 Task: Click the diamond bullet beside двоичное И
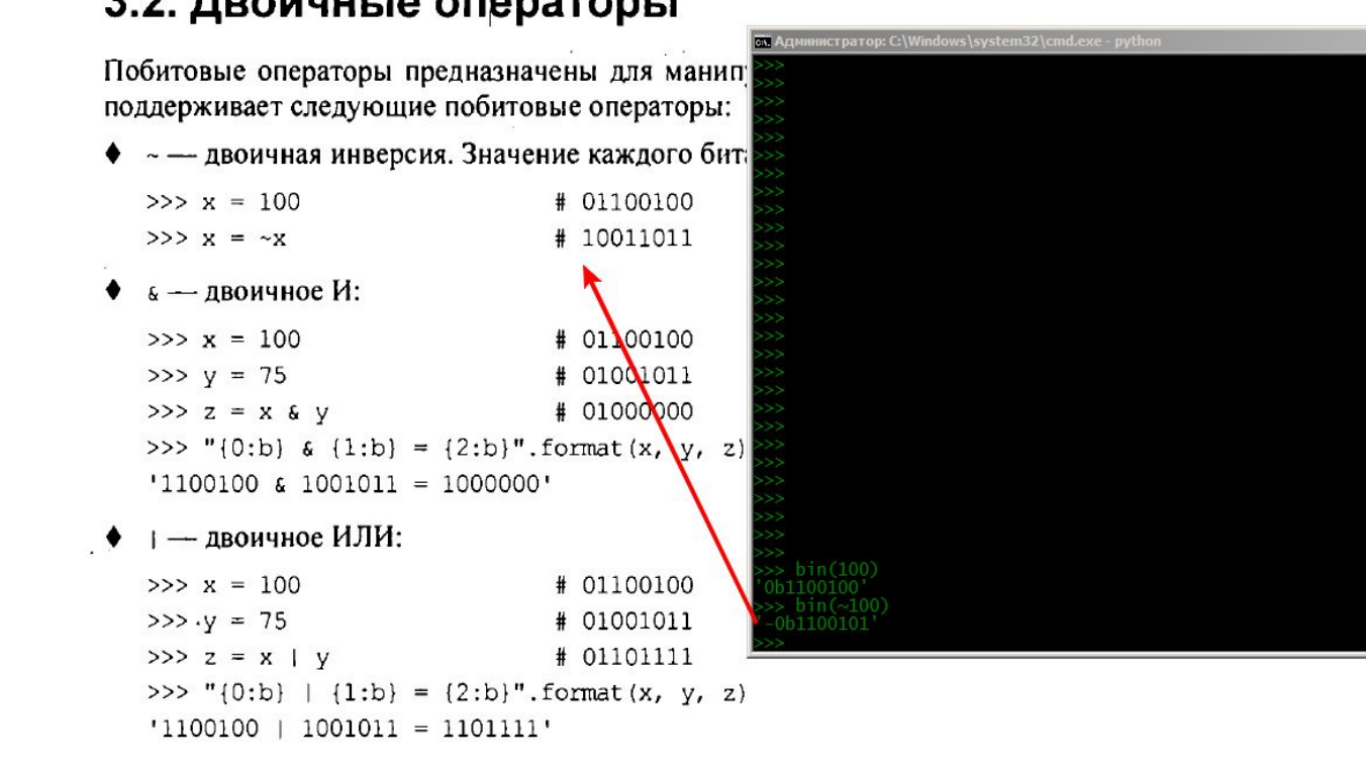pyautogui.click(x=113, y=292)
